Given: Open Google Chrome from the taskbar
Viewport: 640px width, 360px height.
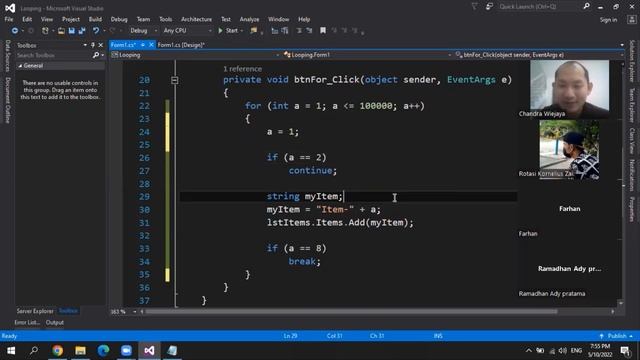Looking at the screenshot, I should (58, 351).
